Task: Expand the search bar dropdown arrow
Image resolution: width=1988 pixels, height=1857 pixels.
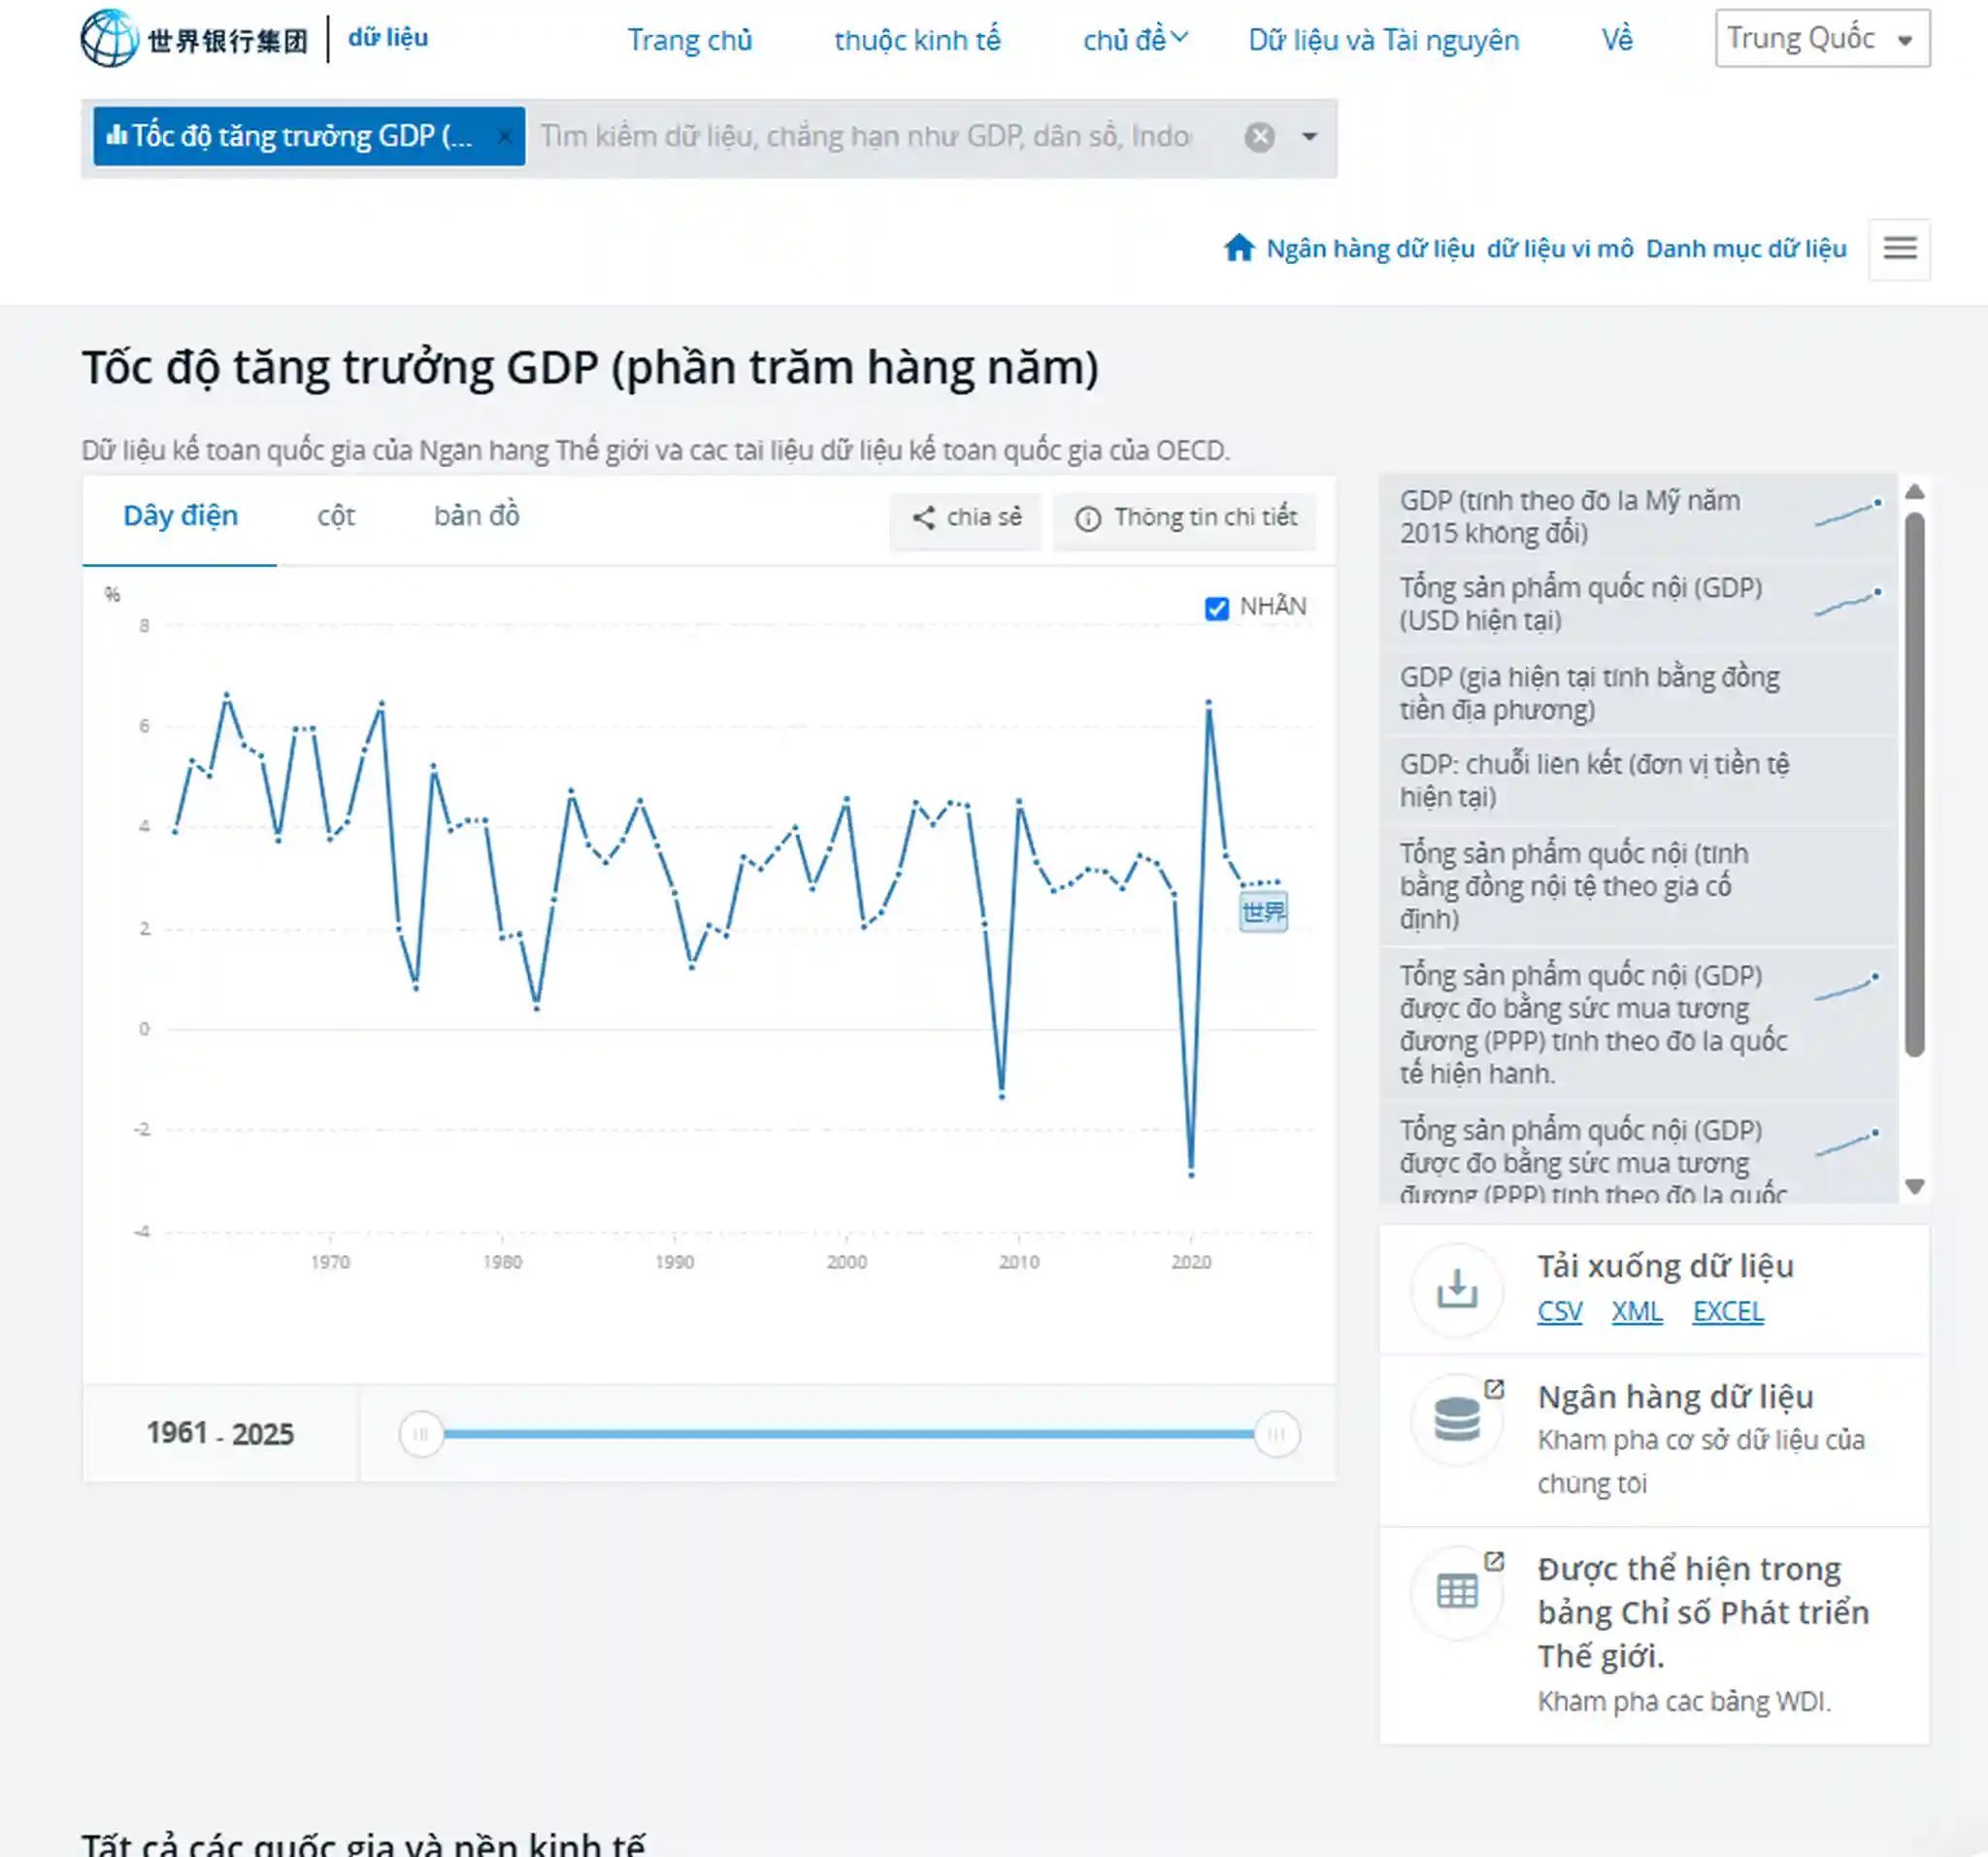Action: pyautogui.click(x=1309, y=137)
